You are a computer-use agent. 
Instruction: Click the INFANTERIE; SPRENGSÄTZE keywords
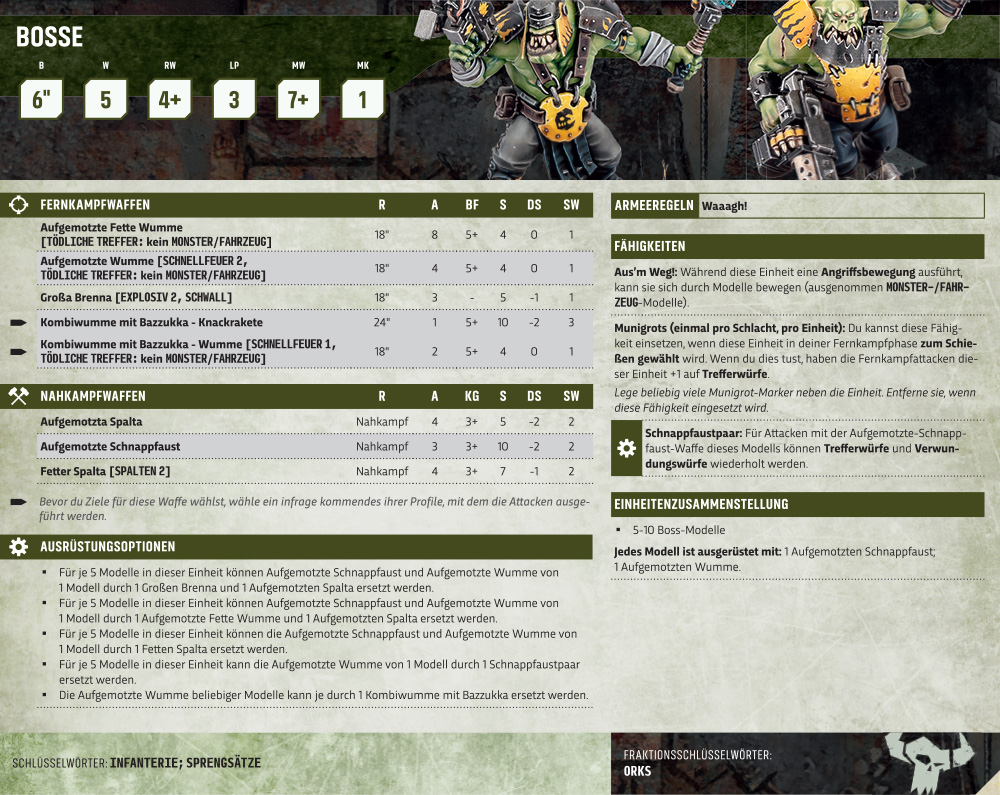click(186, 763)
